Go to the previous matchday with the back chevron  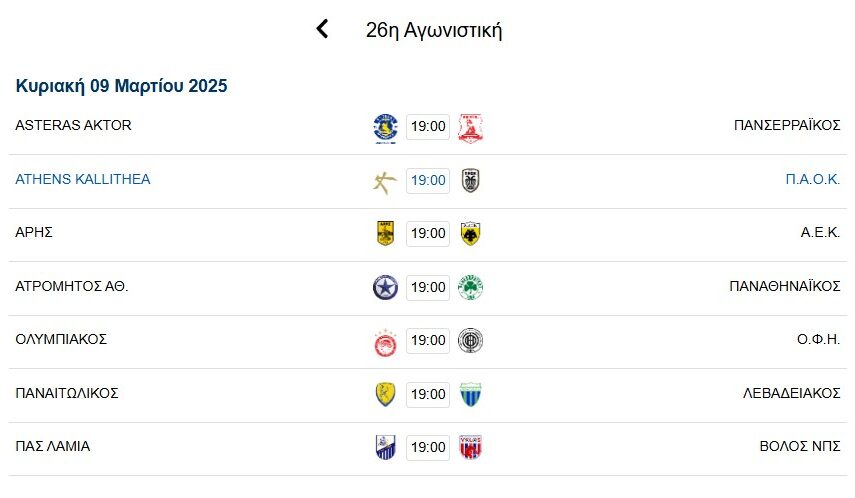point(322,29)
